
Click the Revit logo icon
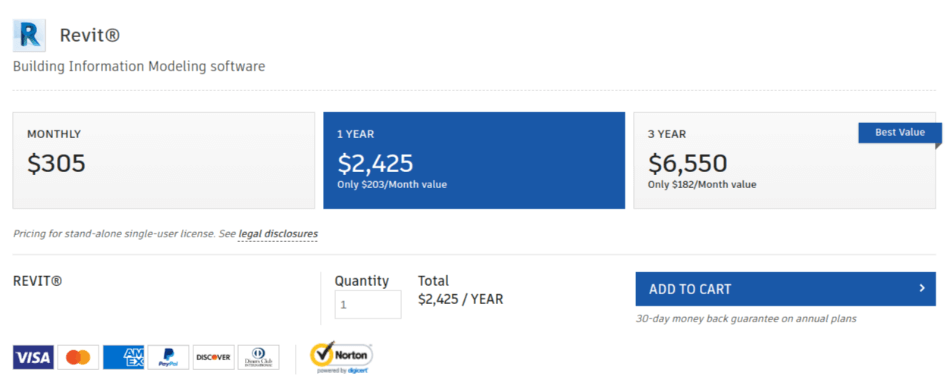[x=29, y=35]
